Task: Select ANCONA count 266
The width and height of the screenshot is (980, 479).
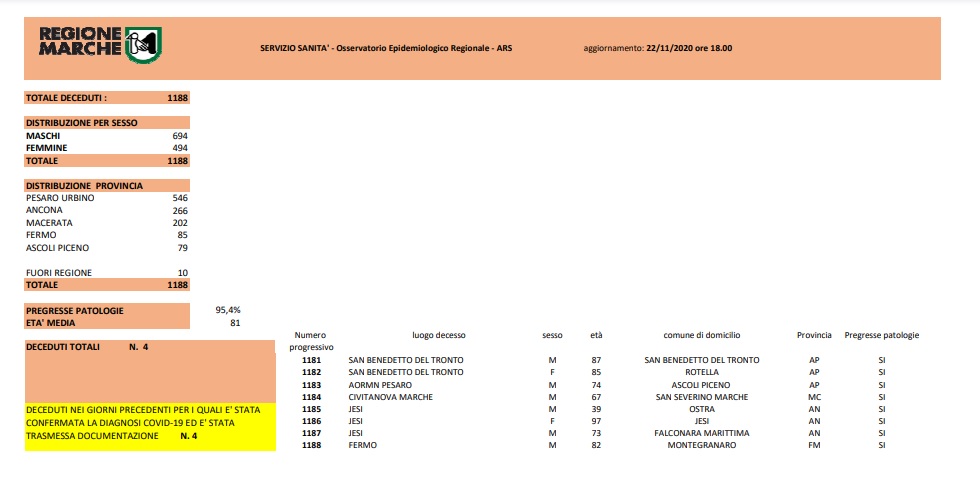Action: [x=180, y=211]
